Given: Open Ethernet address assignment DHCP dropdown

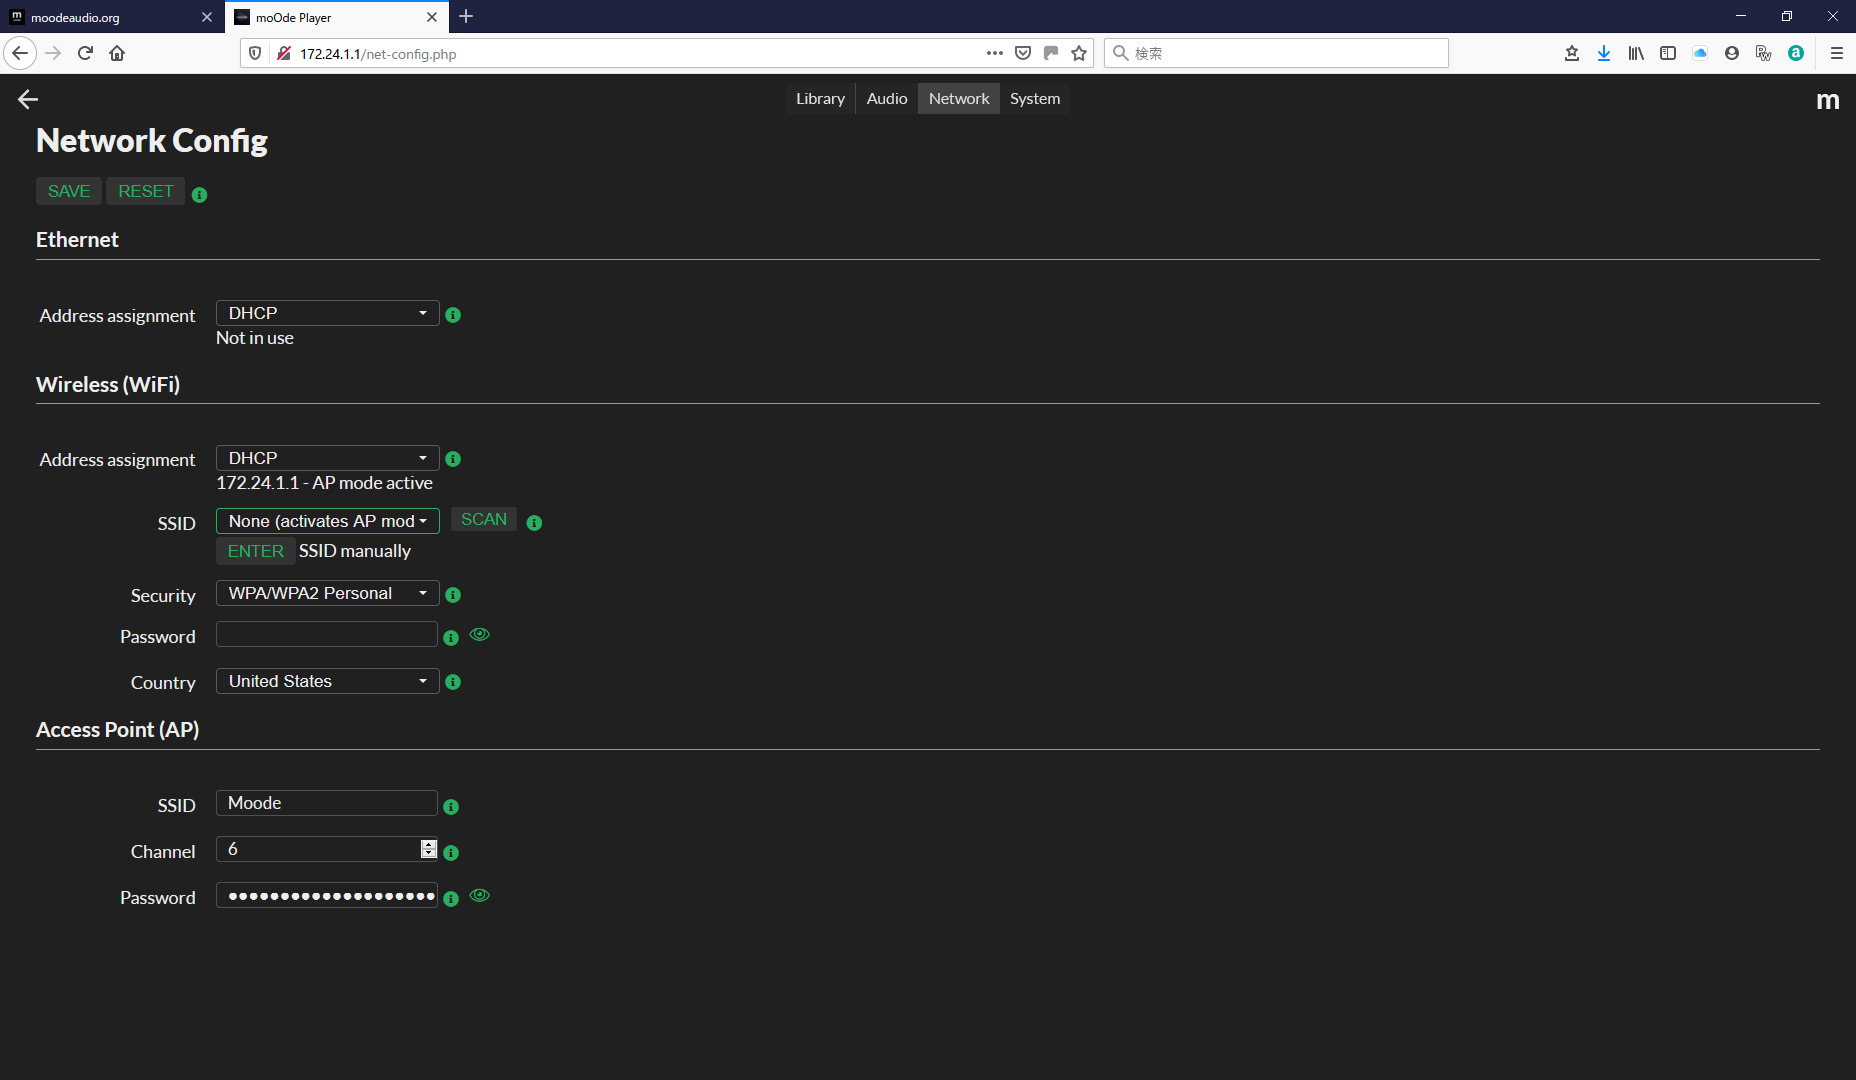Looking at the screenshot, I should 327,314.
